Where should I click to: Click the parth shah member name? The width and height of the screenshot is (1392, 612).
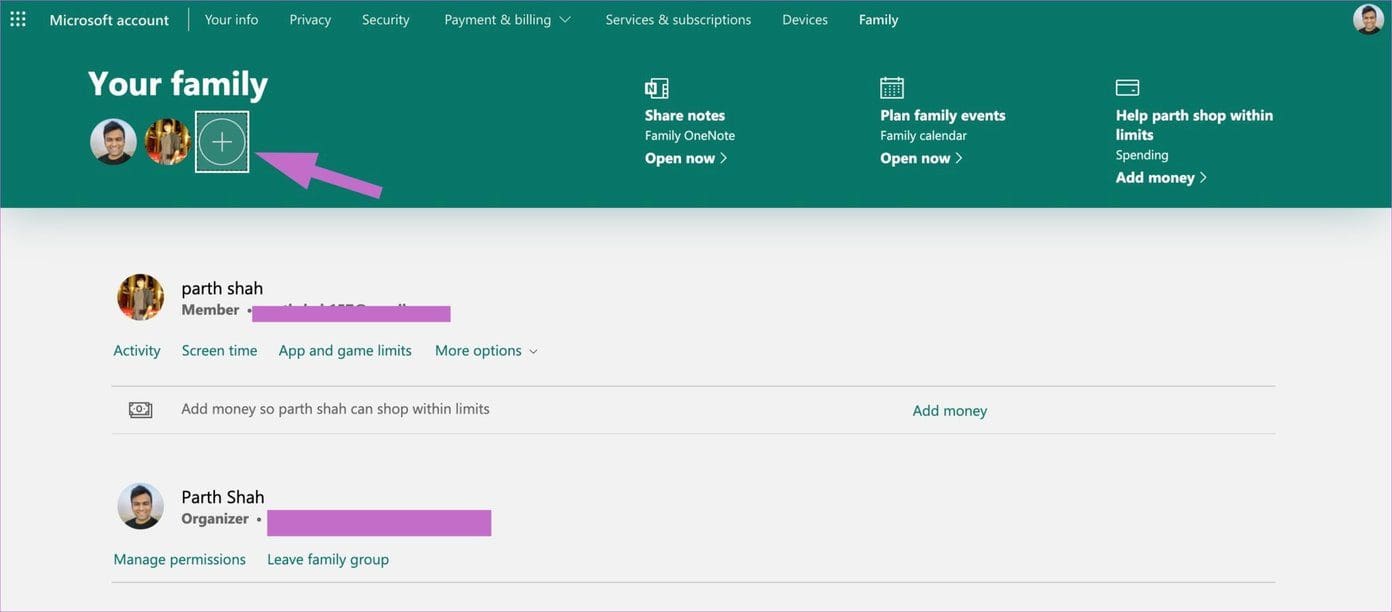pyautogui.click(x=222, y=288)
